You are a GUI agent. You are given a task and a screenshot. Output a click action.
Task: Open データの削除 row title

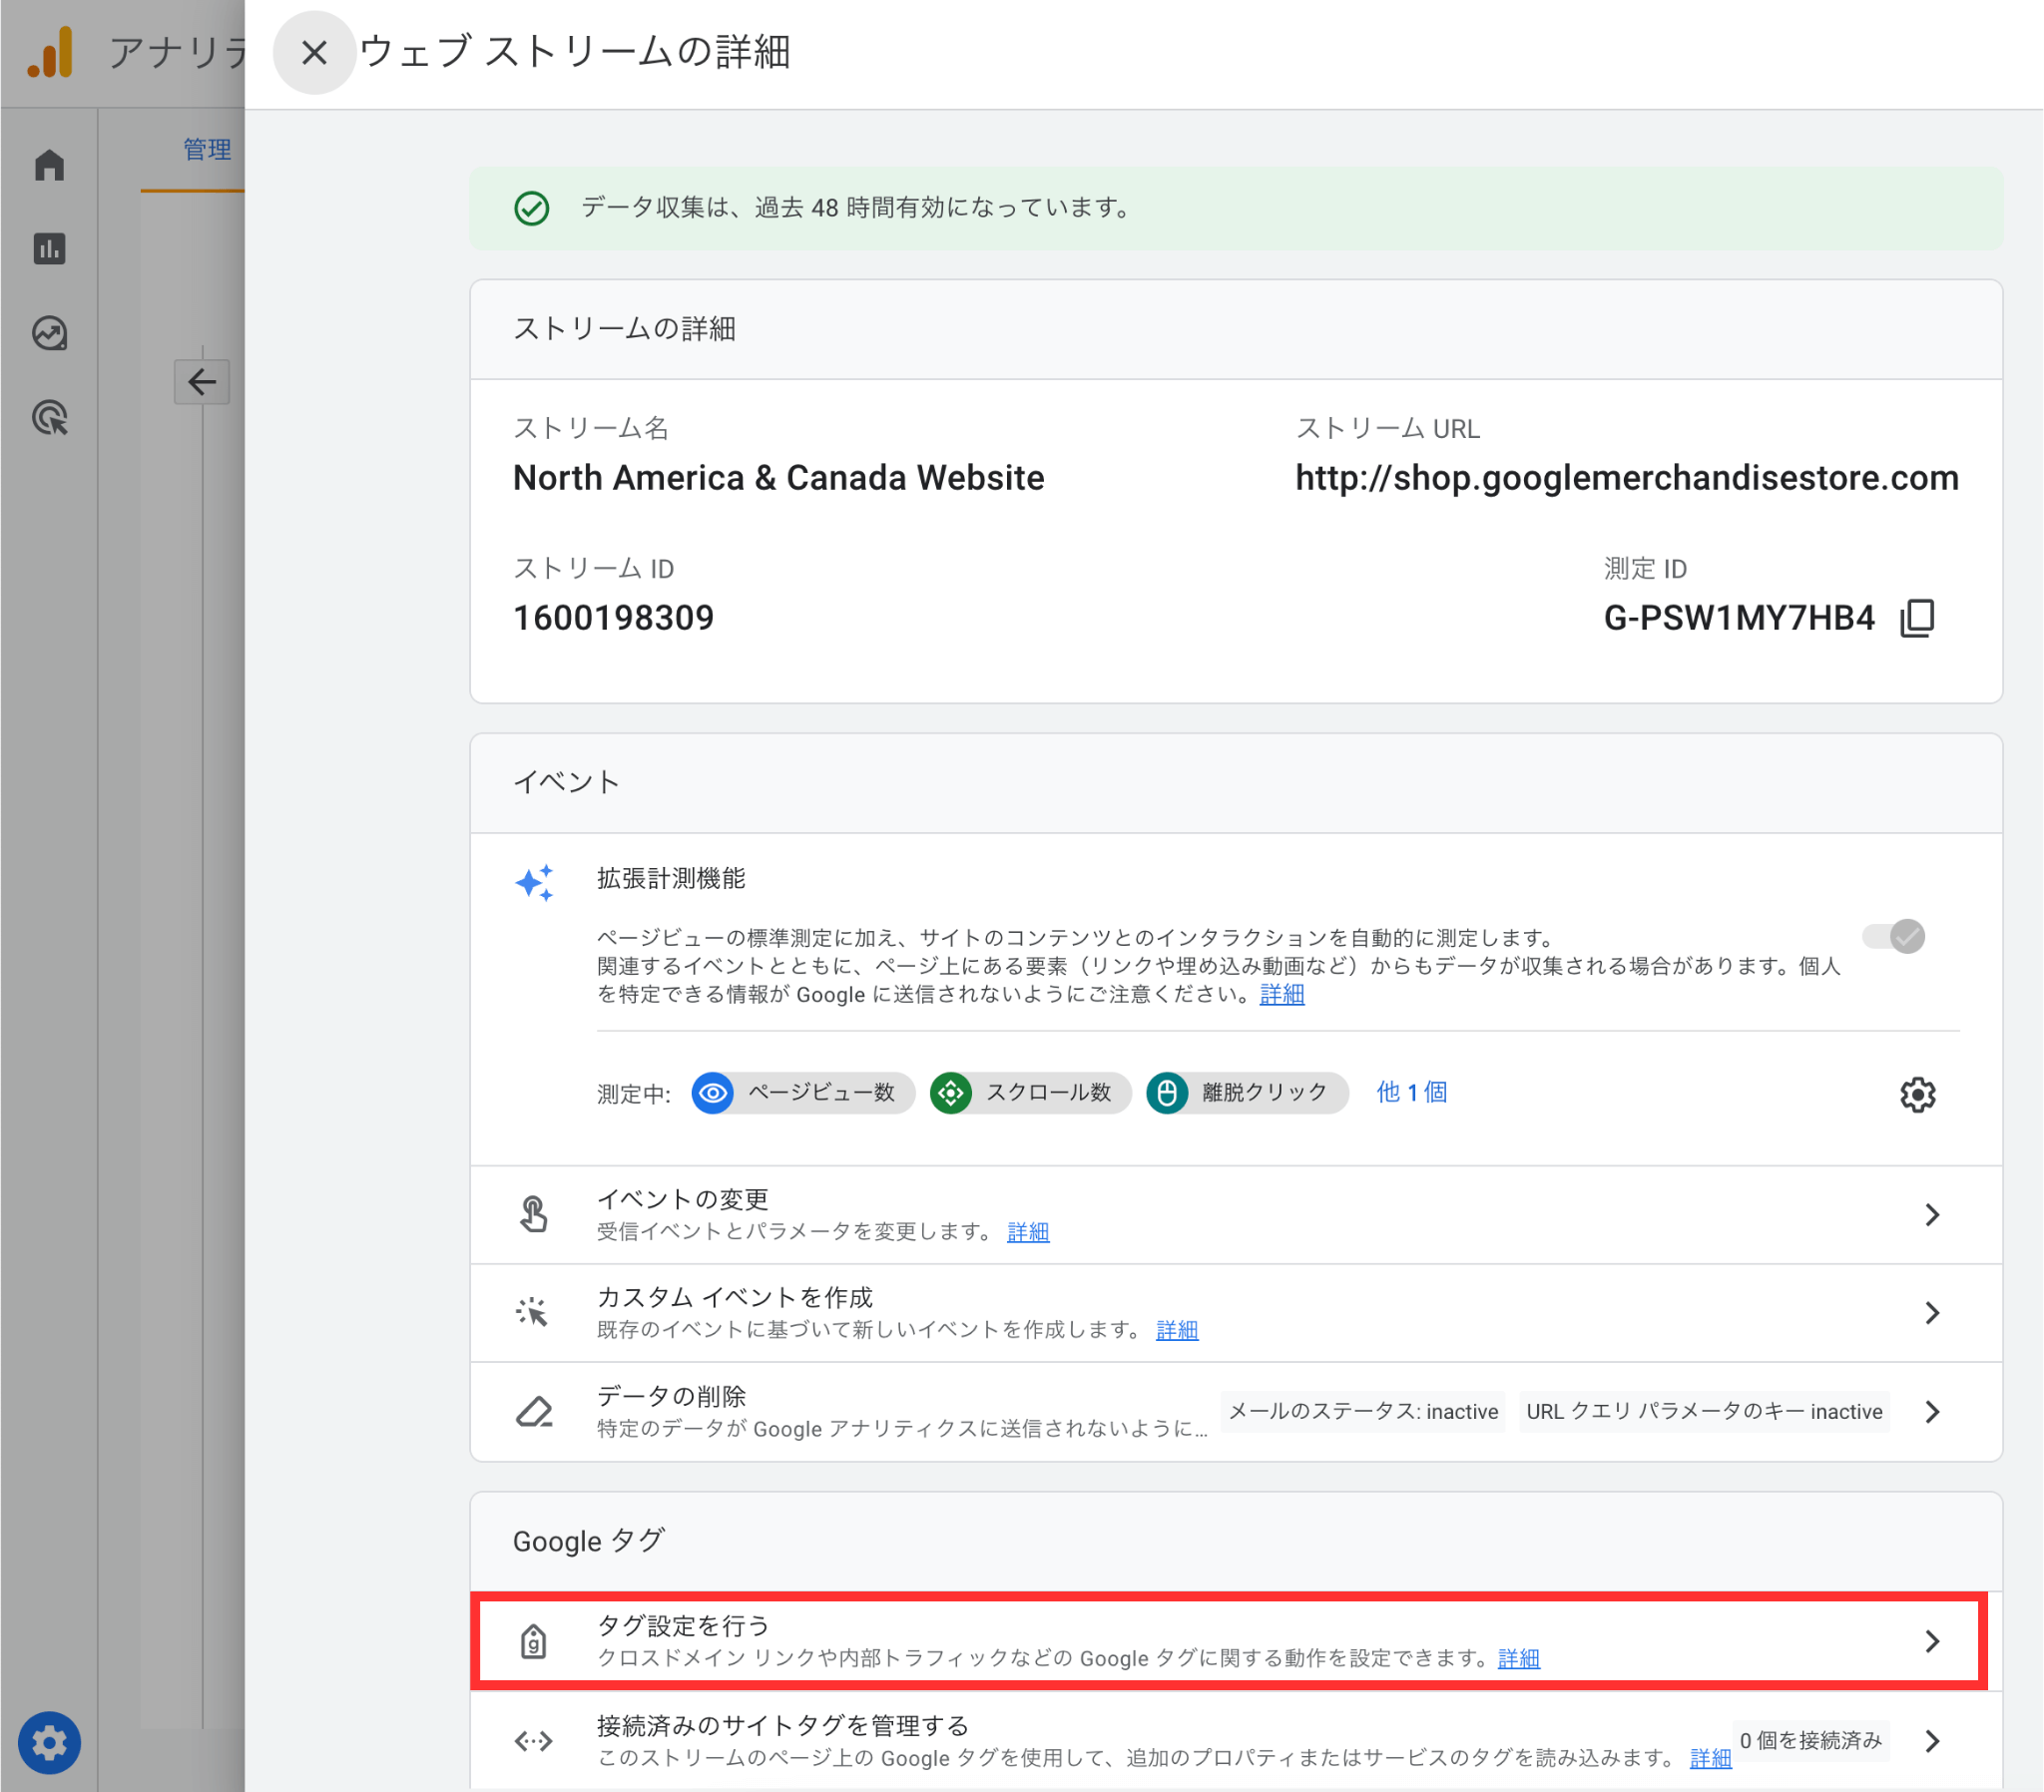coord(671,1397)
